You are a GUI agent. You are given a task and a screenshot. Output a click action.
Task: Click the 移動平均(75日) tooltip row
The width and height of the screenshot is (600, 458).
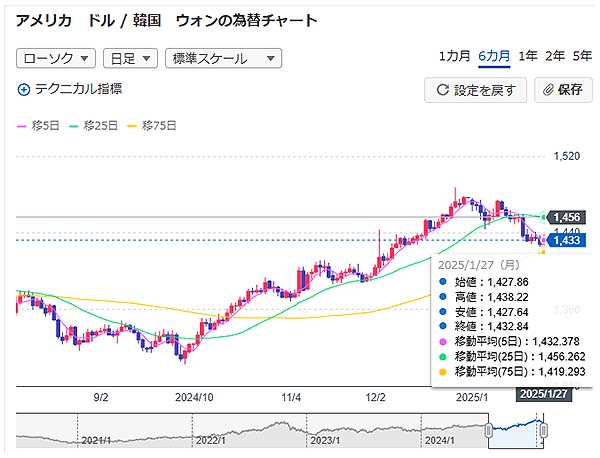coord(512,372)
